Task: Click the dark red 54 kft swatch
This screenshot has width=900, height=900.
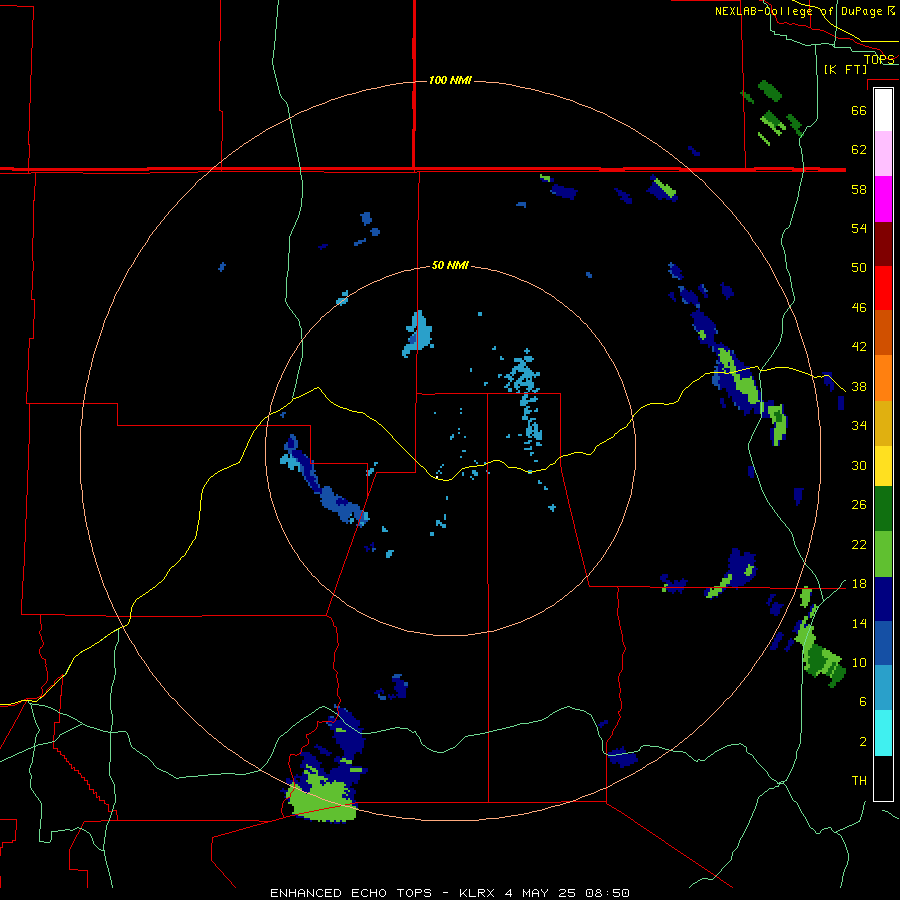Action: (883, 243)
